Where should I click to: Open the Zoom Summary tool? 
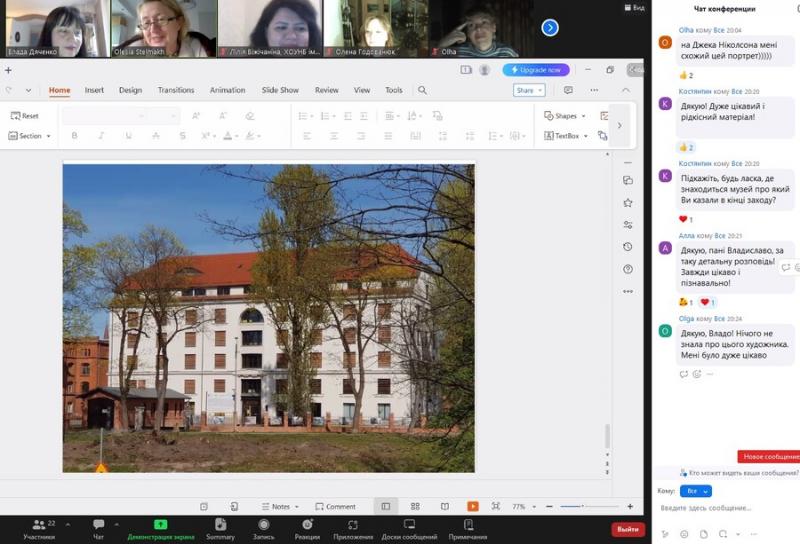pos(220,529)
